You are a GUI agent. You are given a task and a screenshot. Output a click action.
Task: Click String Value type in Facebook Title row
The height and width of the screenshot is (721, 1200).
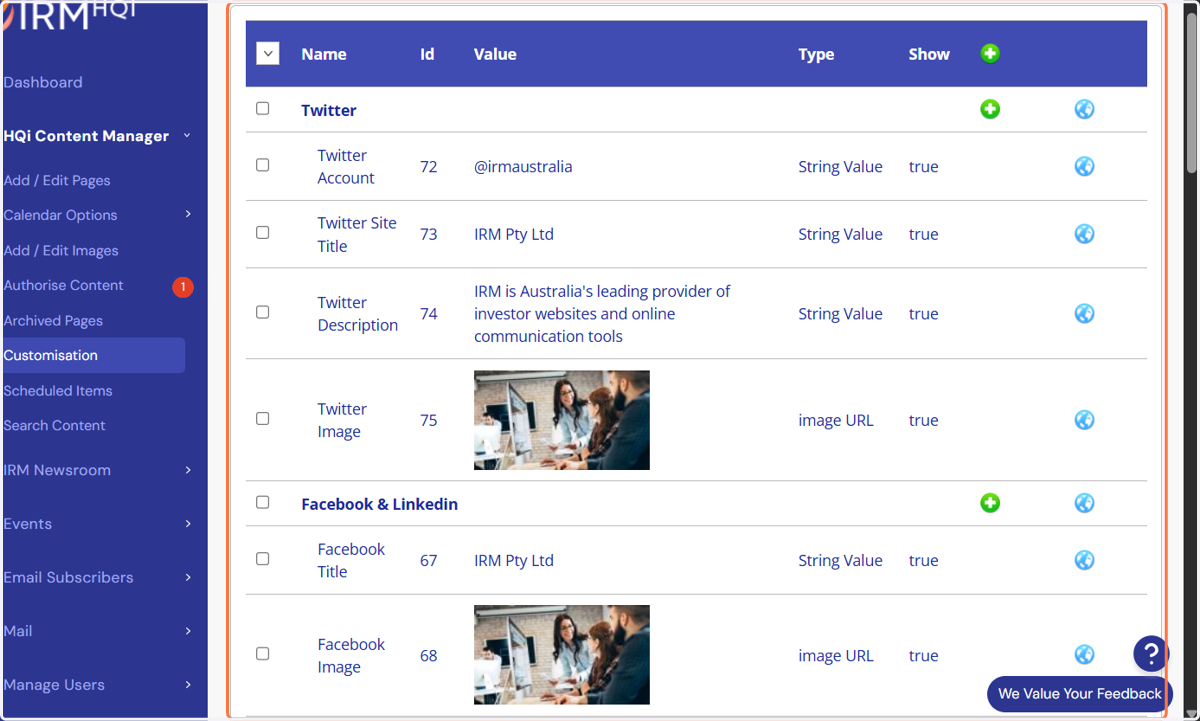click(x=840, y=560)
